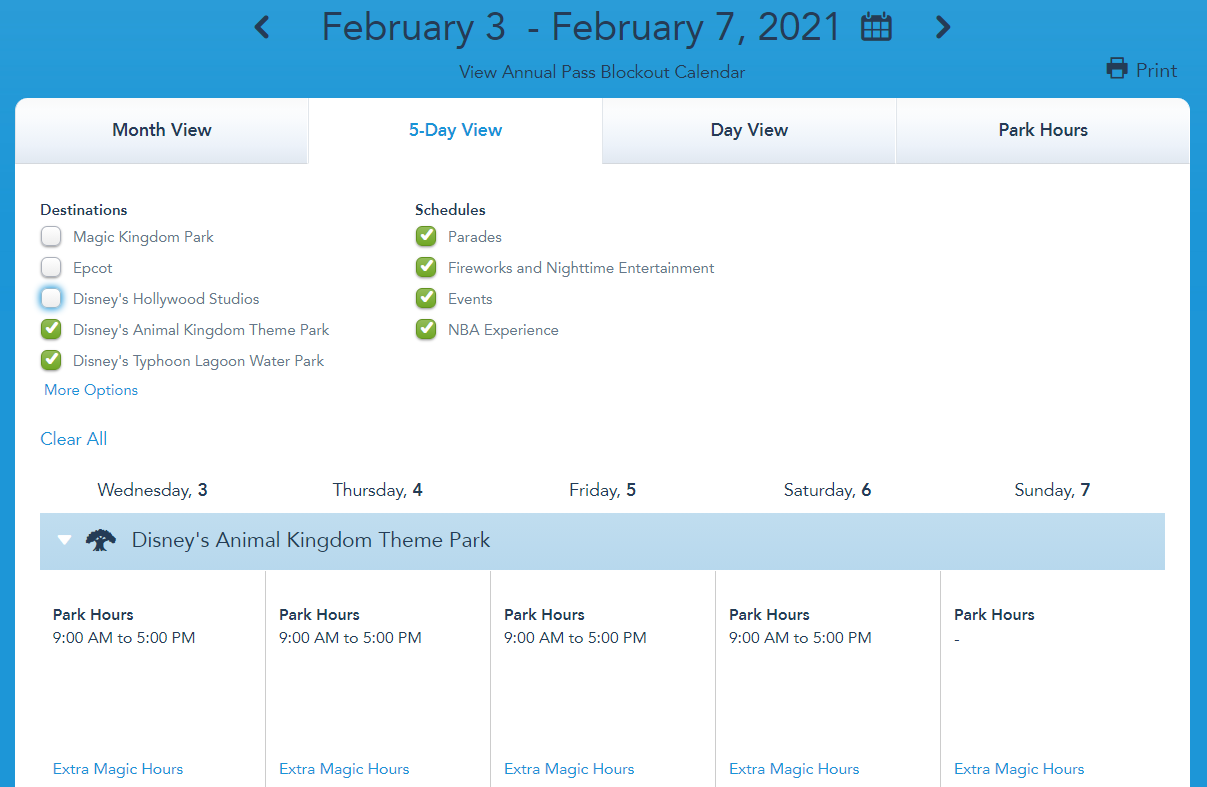Turn off the Parades schedule checkbox
The image size is (1207, 787).
click(x=426, y=237)
